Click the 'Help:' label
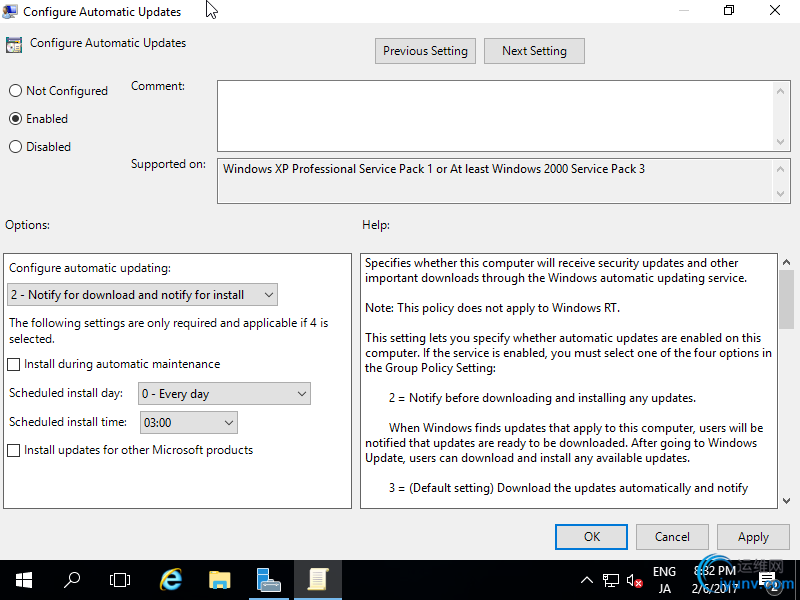The width and height of the screenshot is (800, 600). point(376,225)
